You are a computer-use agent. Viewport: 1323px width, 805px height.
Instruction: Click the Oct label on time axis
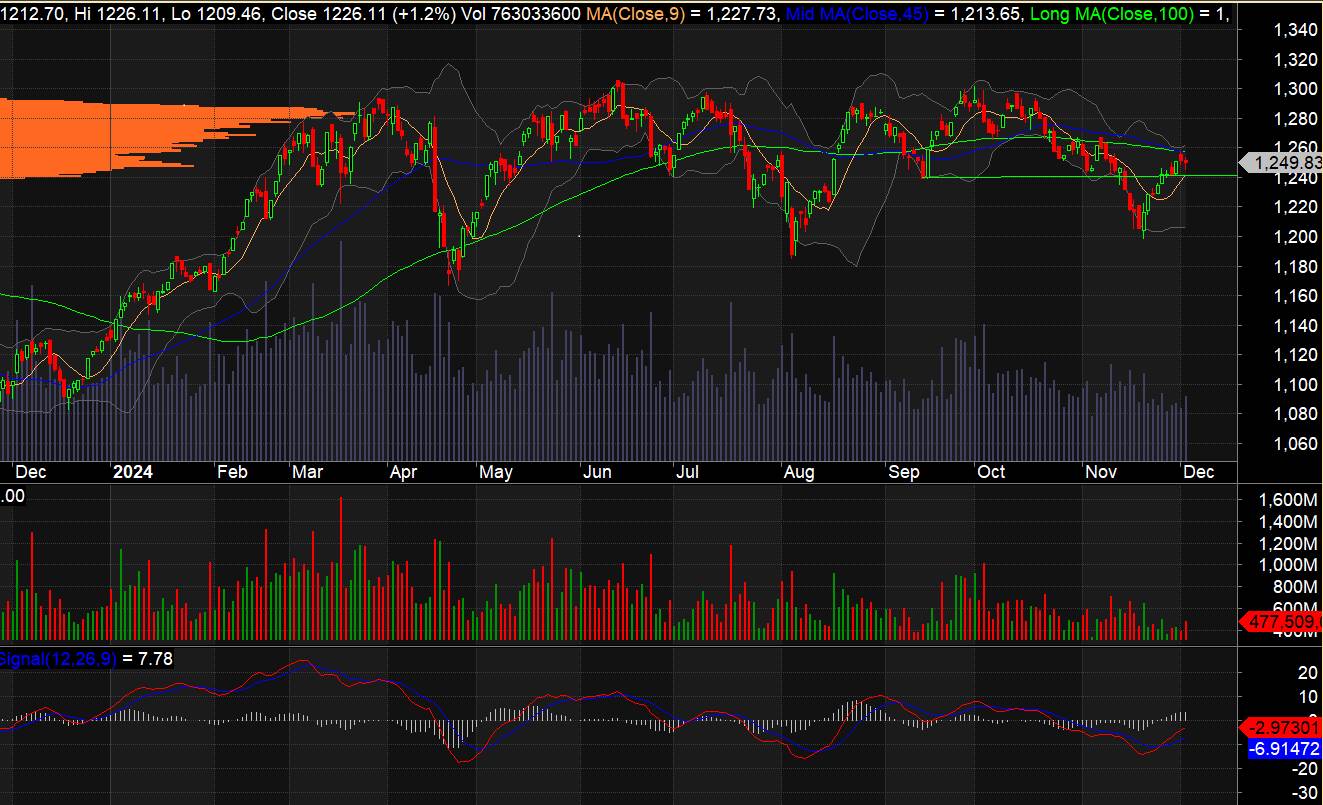[991, 472]
